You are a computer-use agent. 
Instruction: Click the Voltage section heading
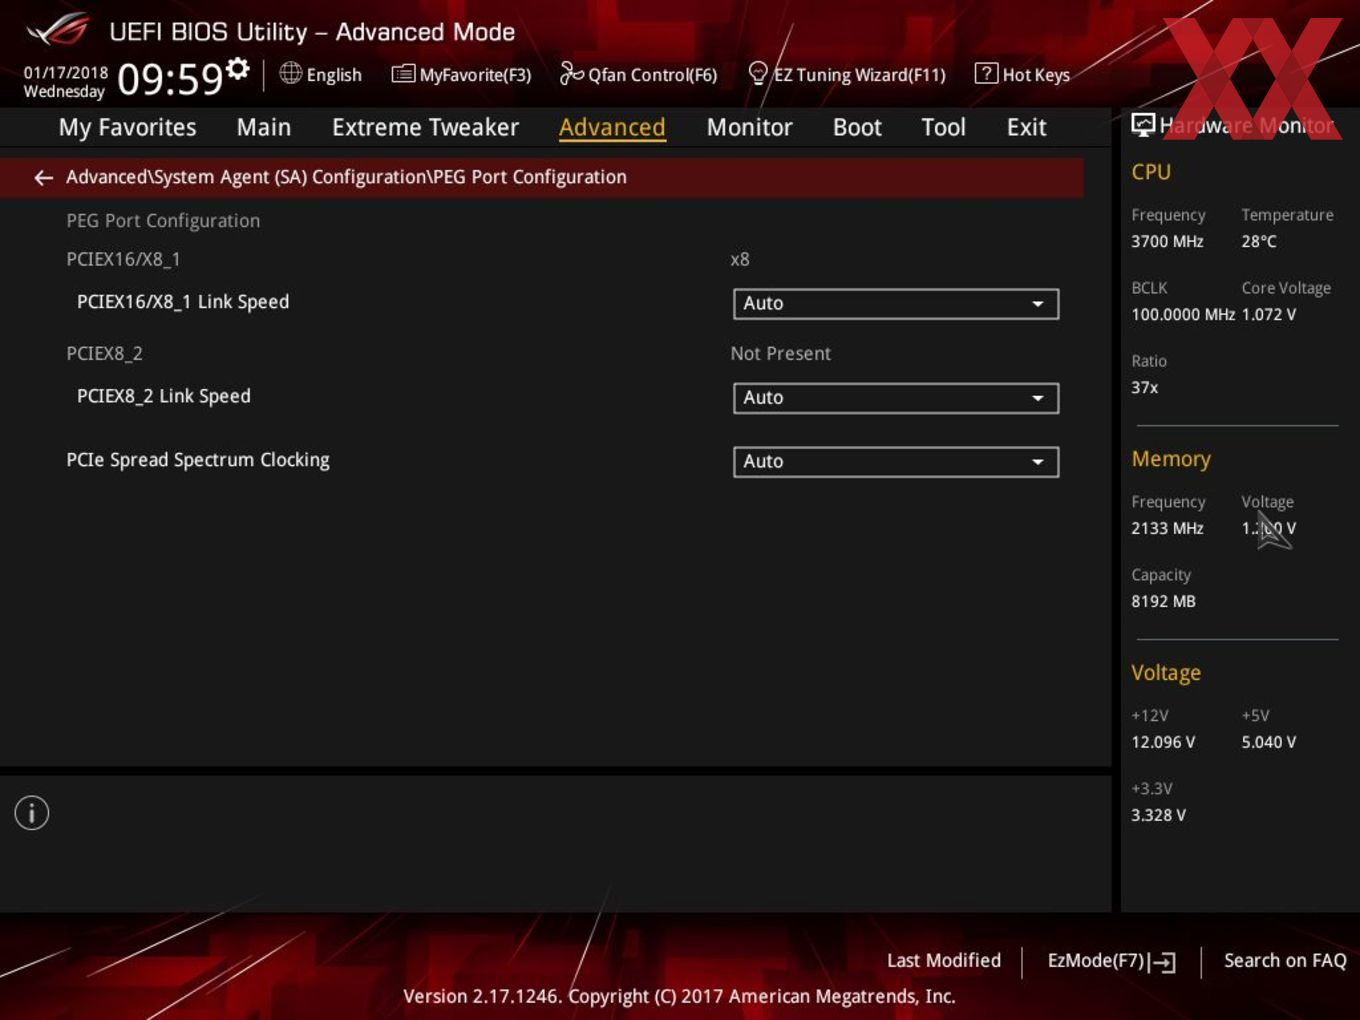pos(1166,673)
